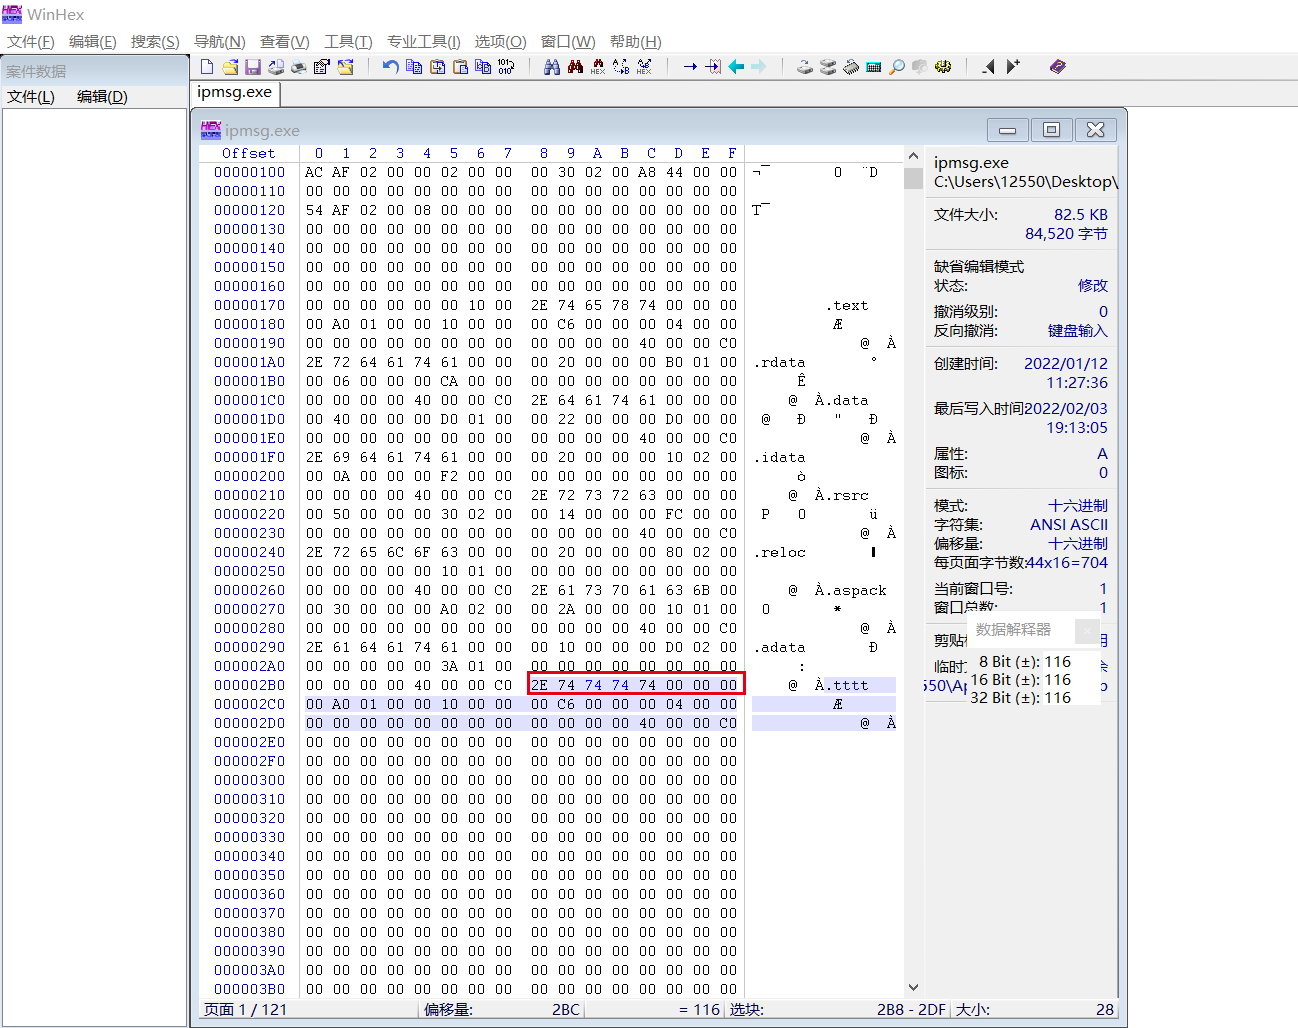The image size is (1298, 1028).
Task: Click the Open RAM chip icon
Action: (x=851, y=67)
